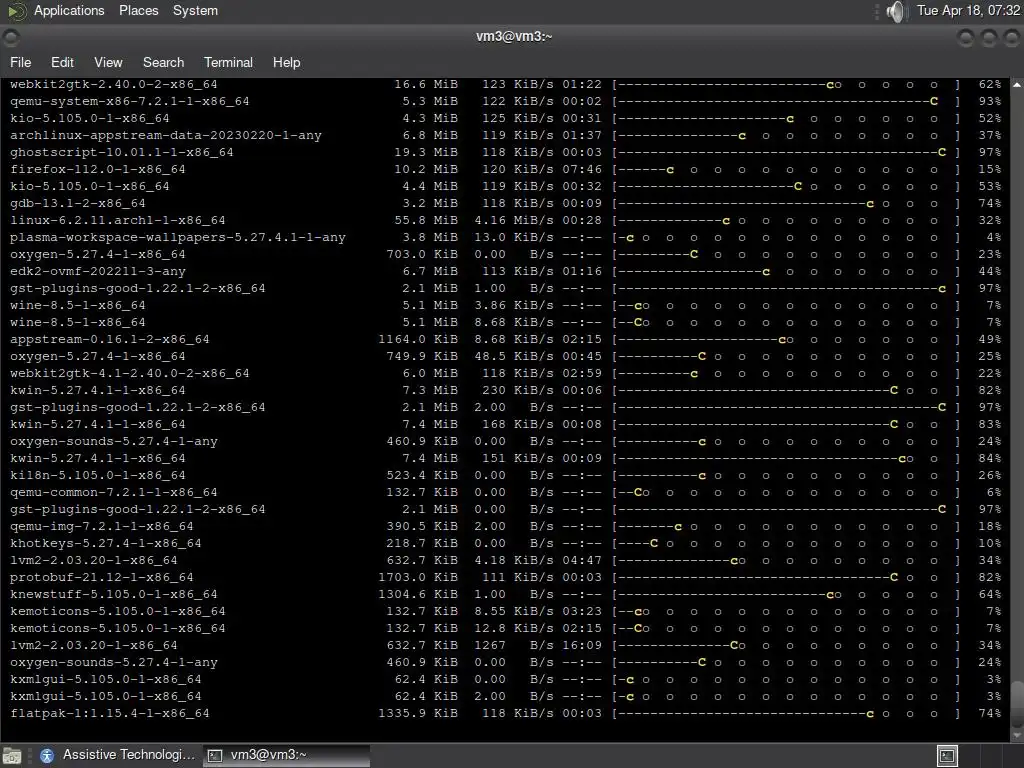This screenshot has width=1024, height=768.
Task: Click the 4.16 MiB/s speed value
Action: pyautogui.click(x=514, y=220)
